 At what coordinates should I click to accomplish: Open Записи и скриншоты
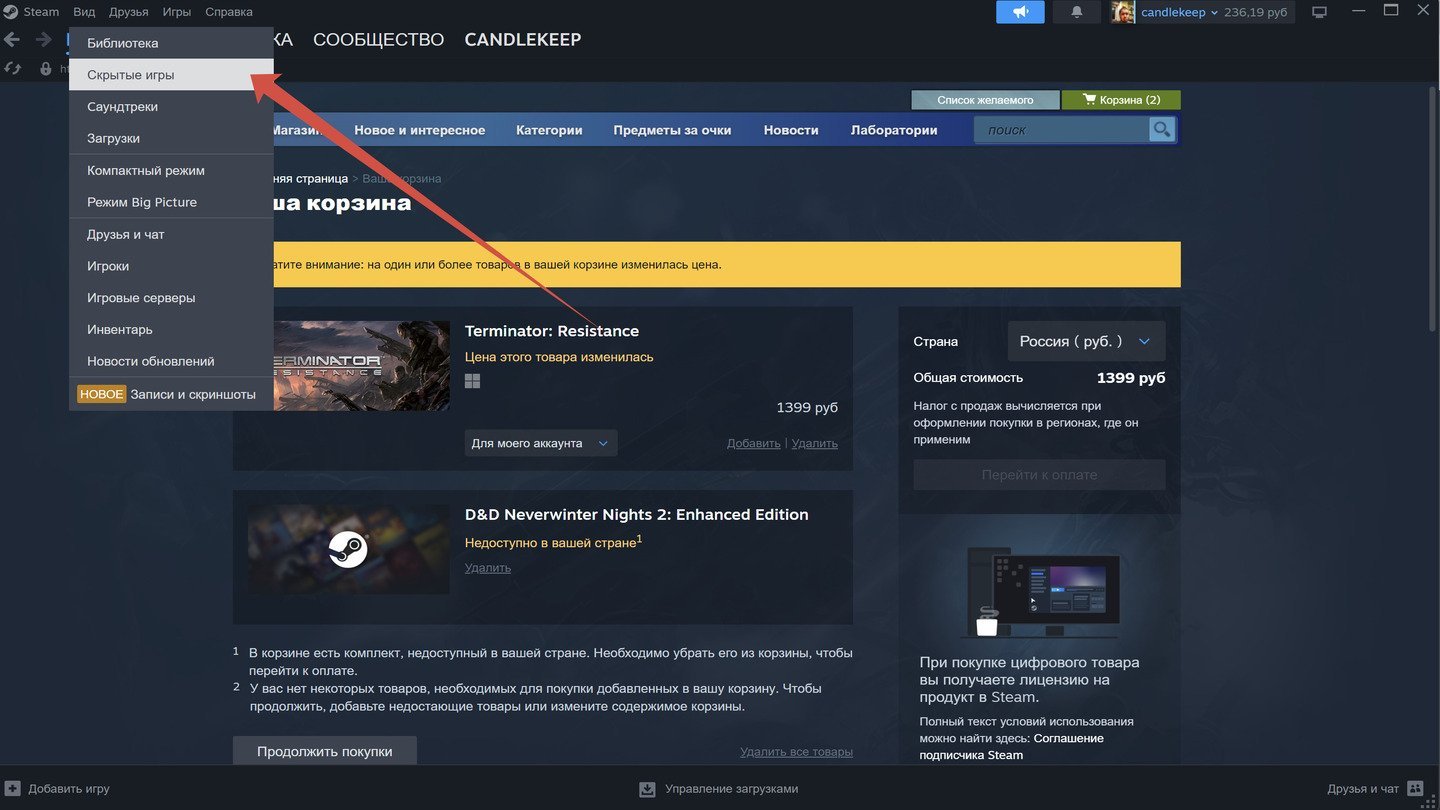pos(171,394)
